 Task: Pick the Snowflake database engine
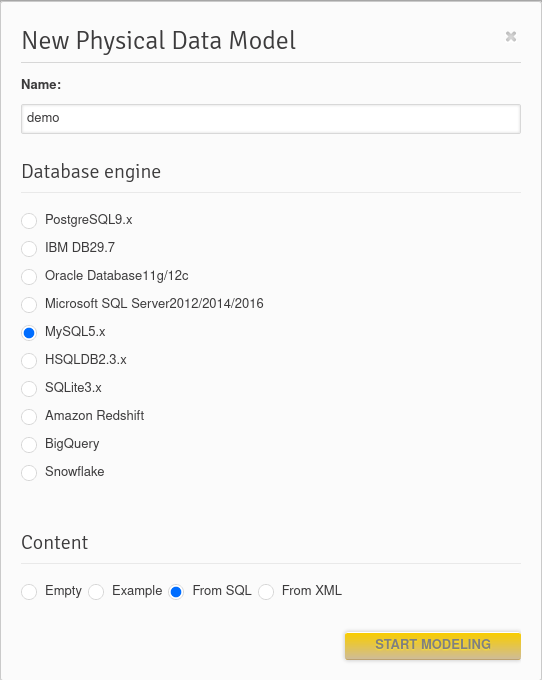[x=29, y=473]
